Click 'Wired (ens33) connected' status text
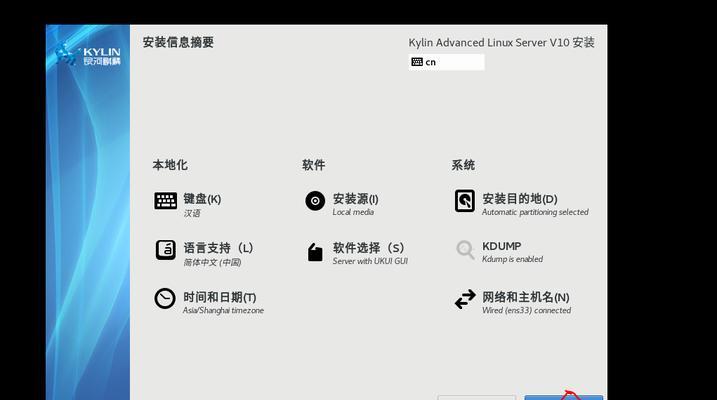717x400 pixels. pyautogui.click(x=526, y=310)
